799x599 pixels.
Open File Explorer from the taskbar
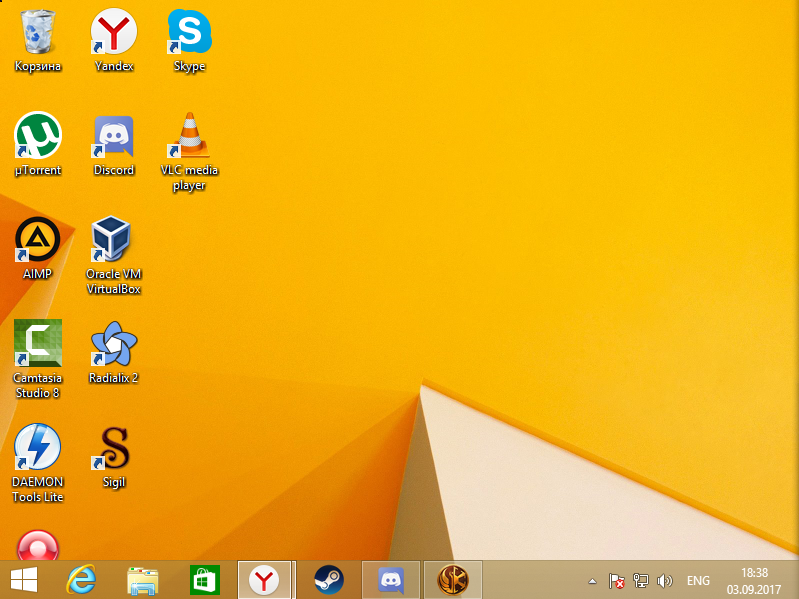point(143,579)
